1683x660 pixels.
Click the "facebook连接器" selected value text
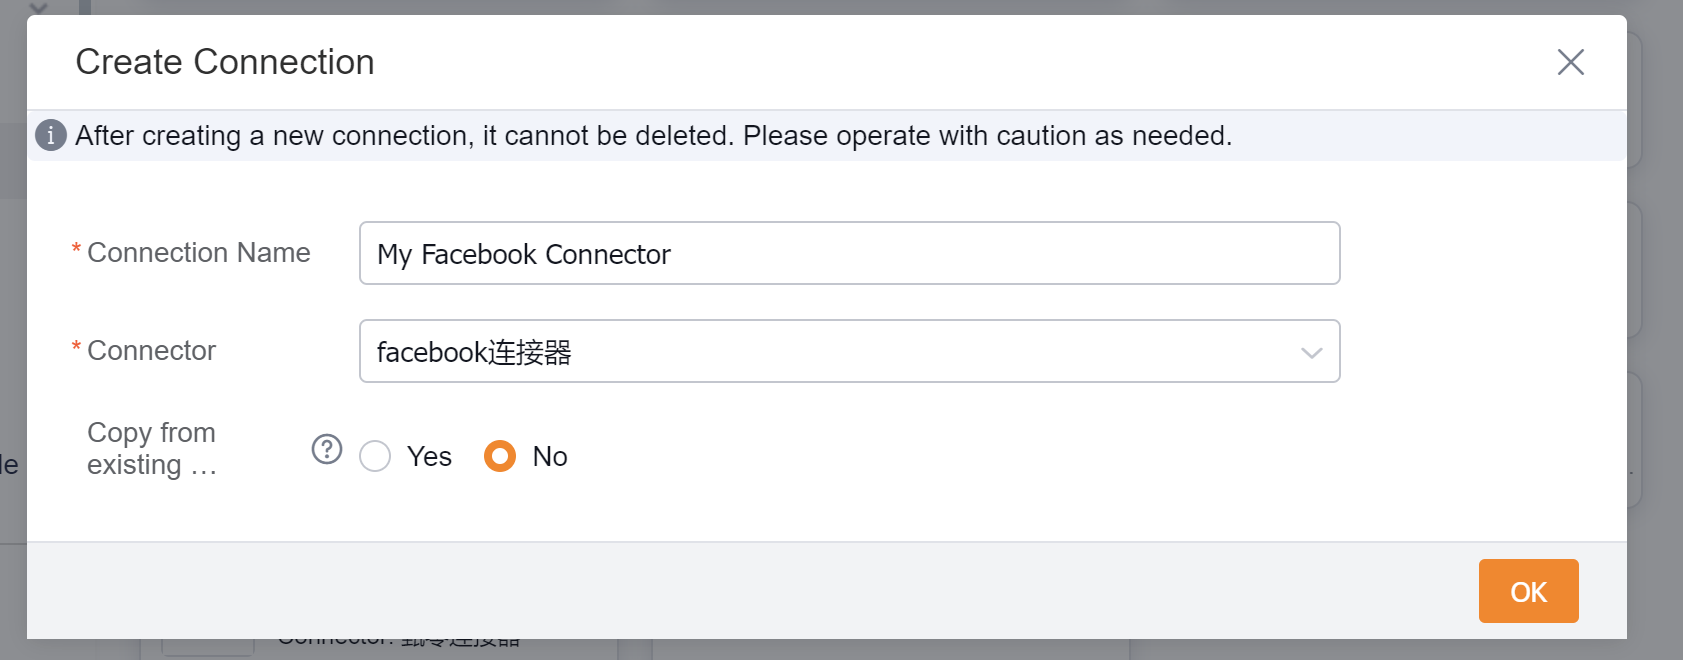click(474, 352)
